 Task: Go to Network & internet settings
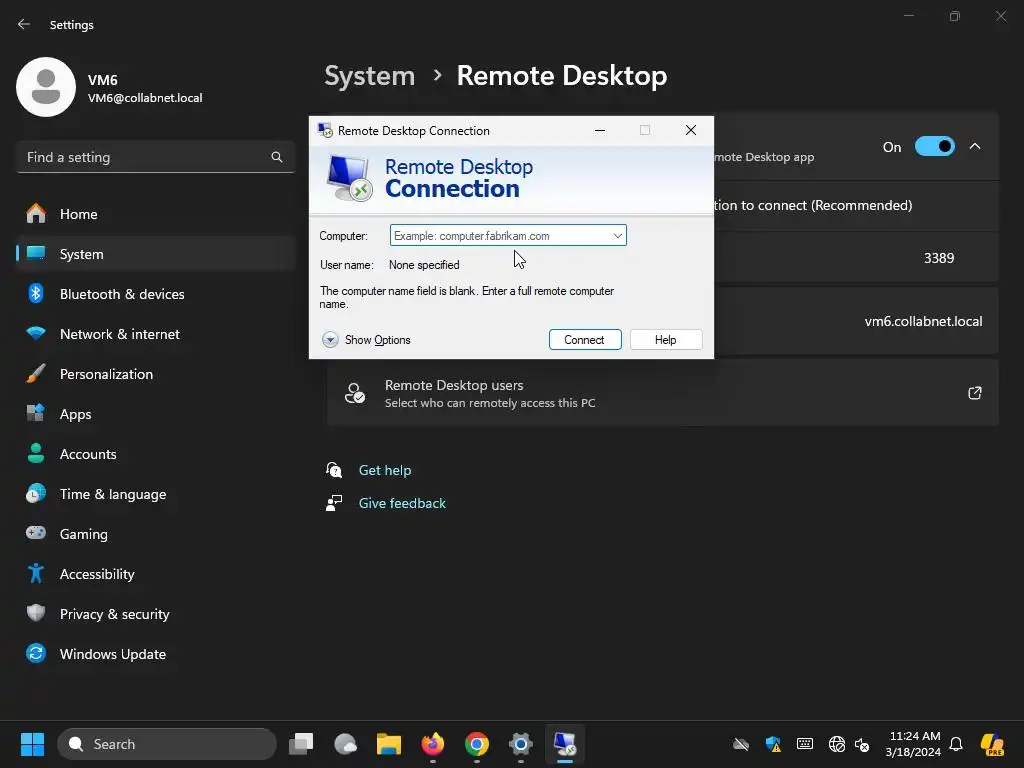pos(155,334)
